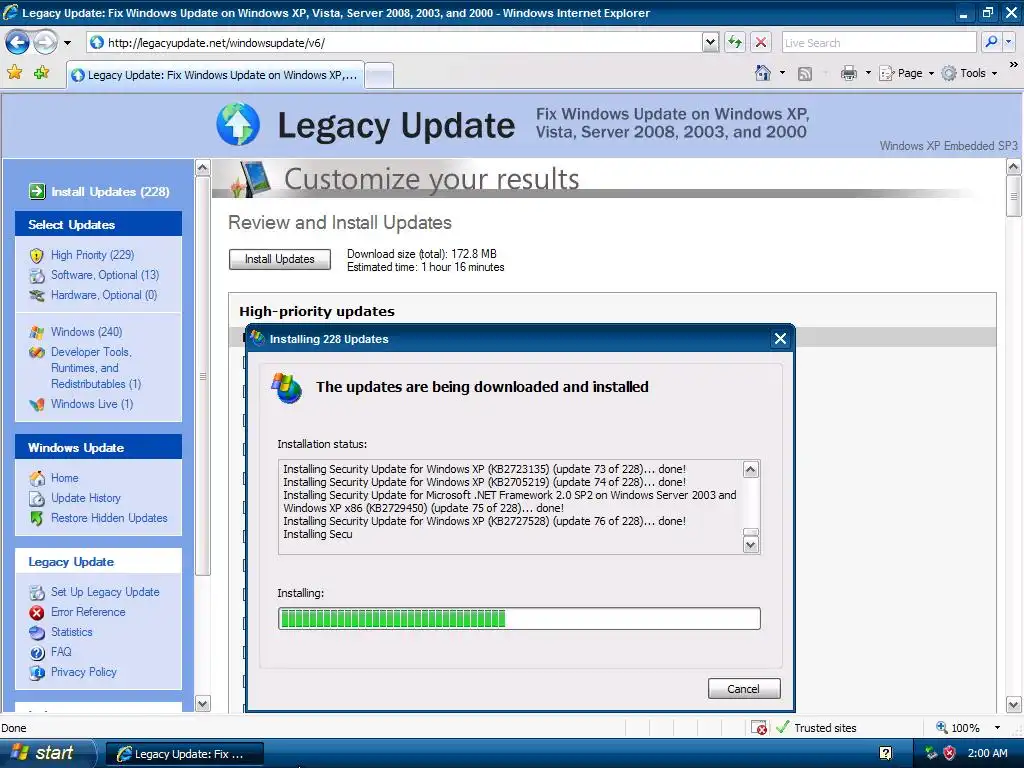
Task: Go to Windows Update Home
Action: pos(65,478)
